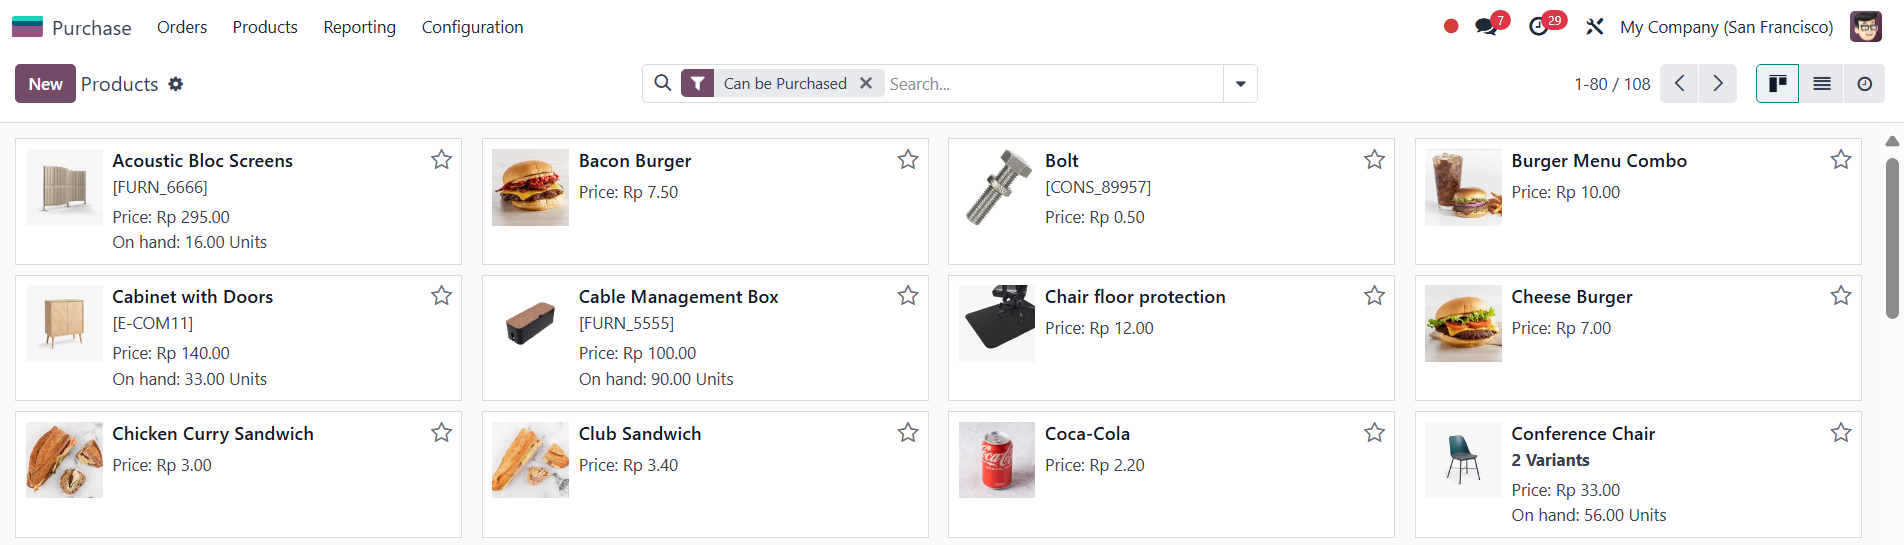The width and height of the screenshot is (1904, 545).
Task: Open the activities clock icon
Action: pos(1539,27)
